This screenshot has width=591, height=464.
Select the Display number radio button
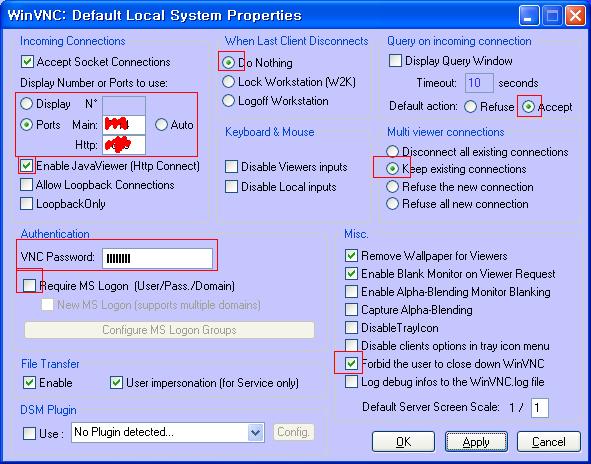pos(26,104)
